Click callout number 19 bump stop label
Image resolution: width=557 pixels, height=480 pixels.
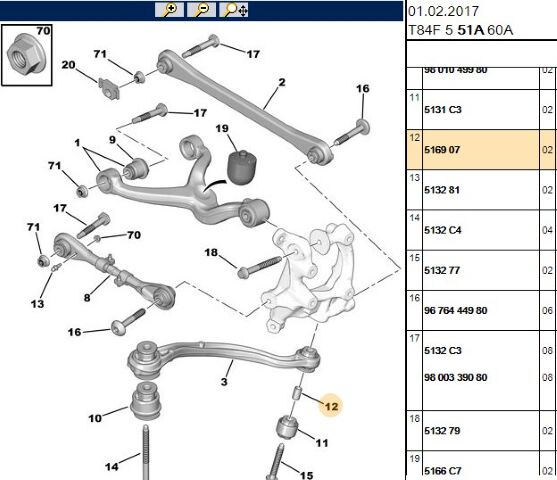click(x=222, y=128)
